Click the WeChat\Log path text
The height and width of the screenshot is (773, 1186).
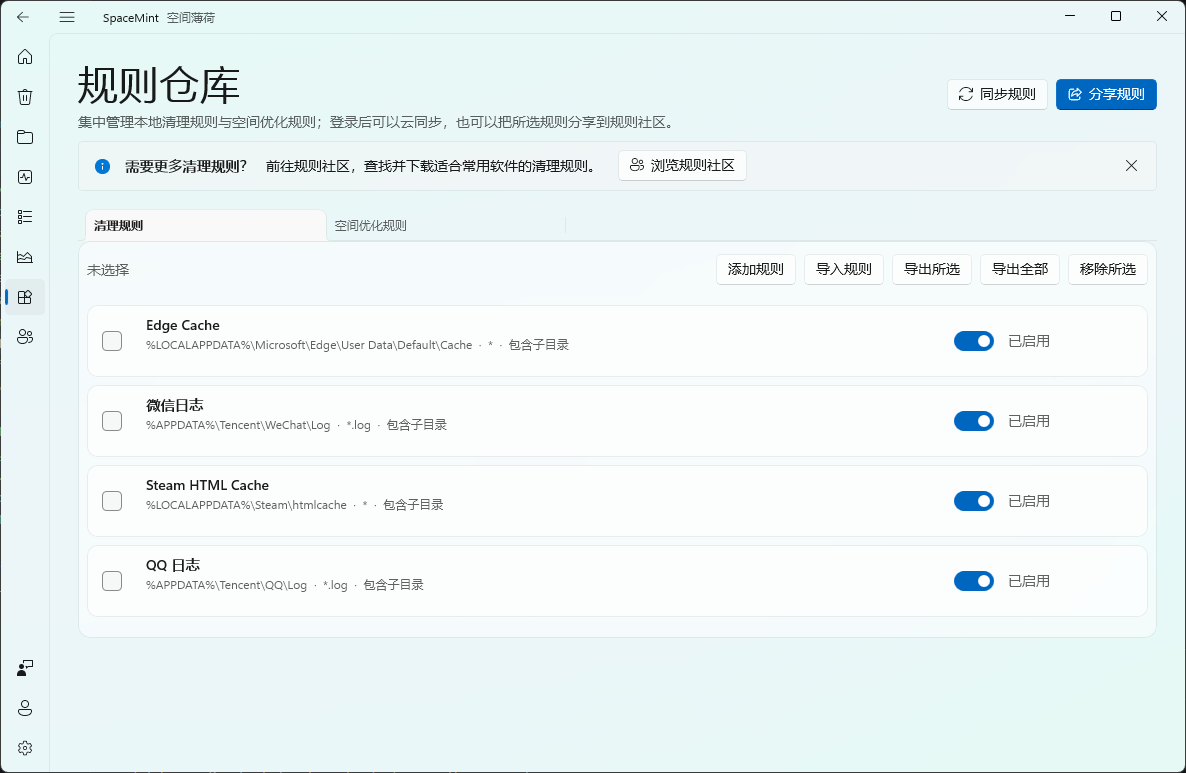[238, 425]
